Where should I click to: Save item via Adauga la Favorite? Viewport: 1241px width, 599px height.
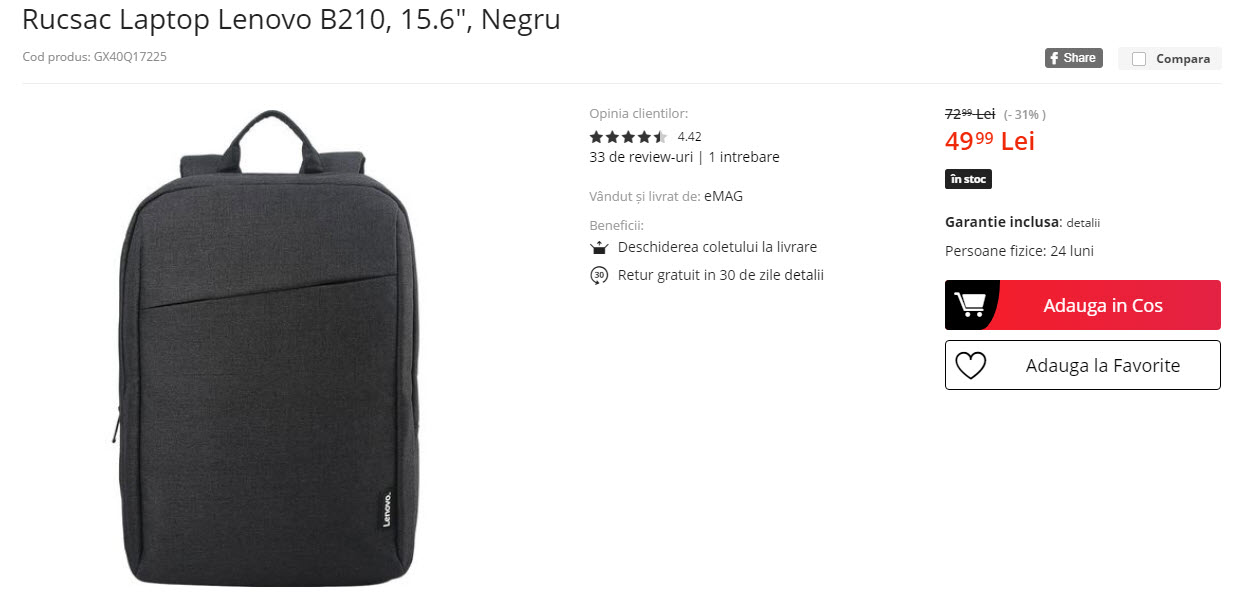click(1082, 365)
